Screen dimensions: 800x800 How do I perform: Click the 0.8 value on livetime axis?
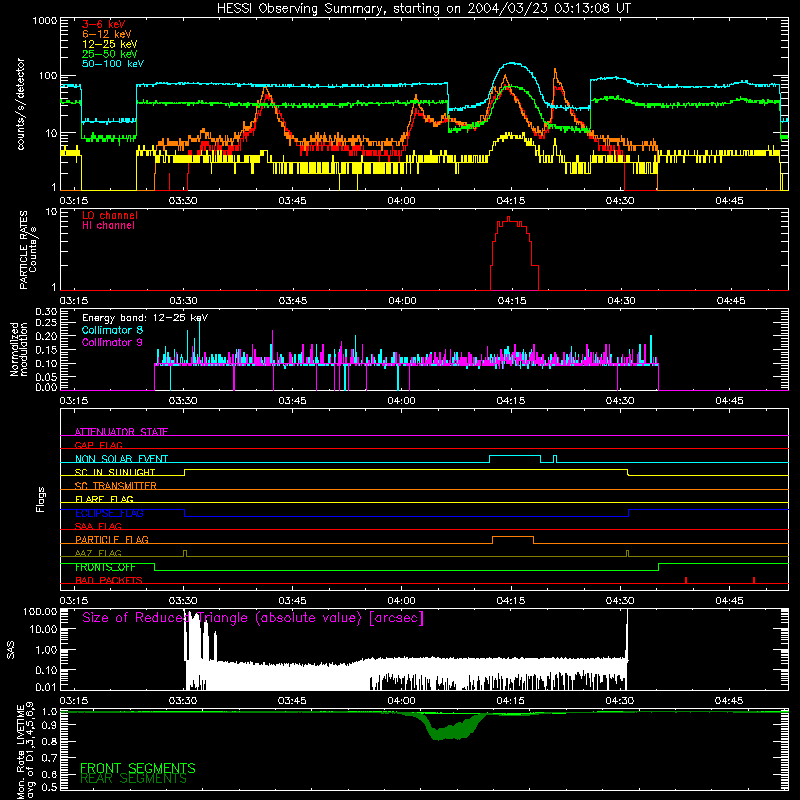pos(49,742)
